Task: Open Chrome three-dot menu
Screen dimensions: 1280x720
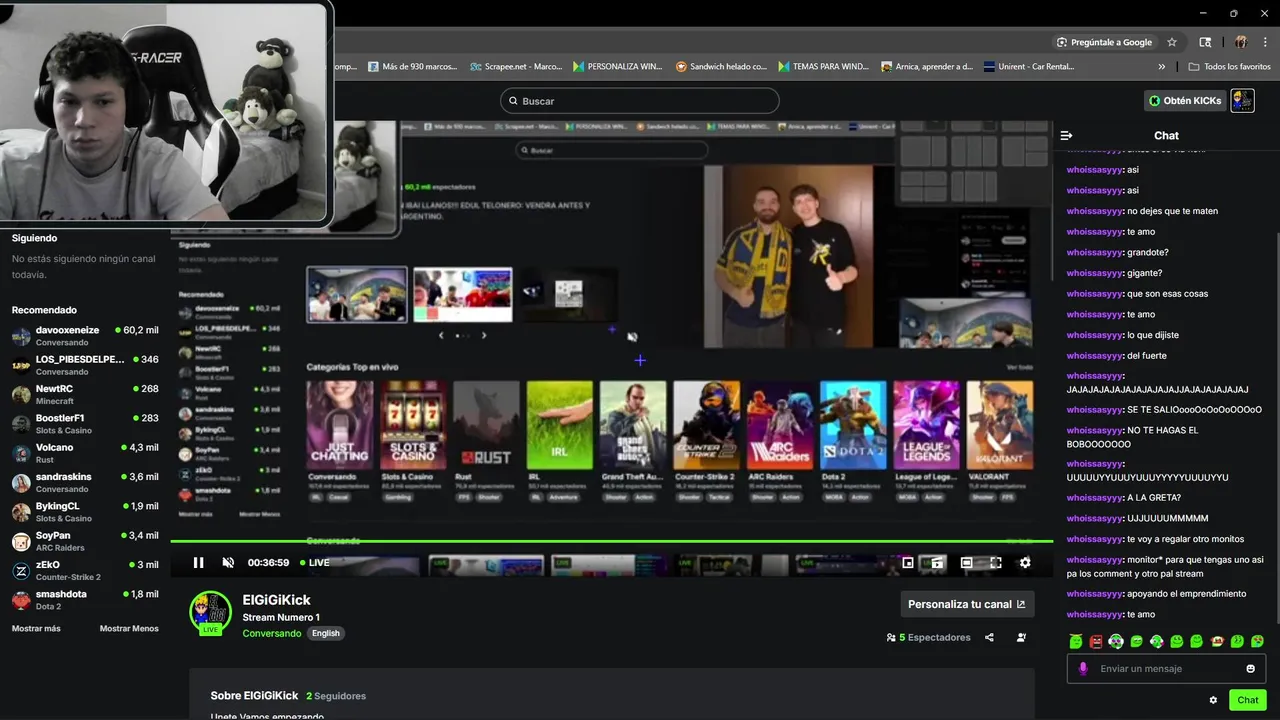Action: click(x=1266, y=42)
